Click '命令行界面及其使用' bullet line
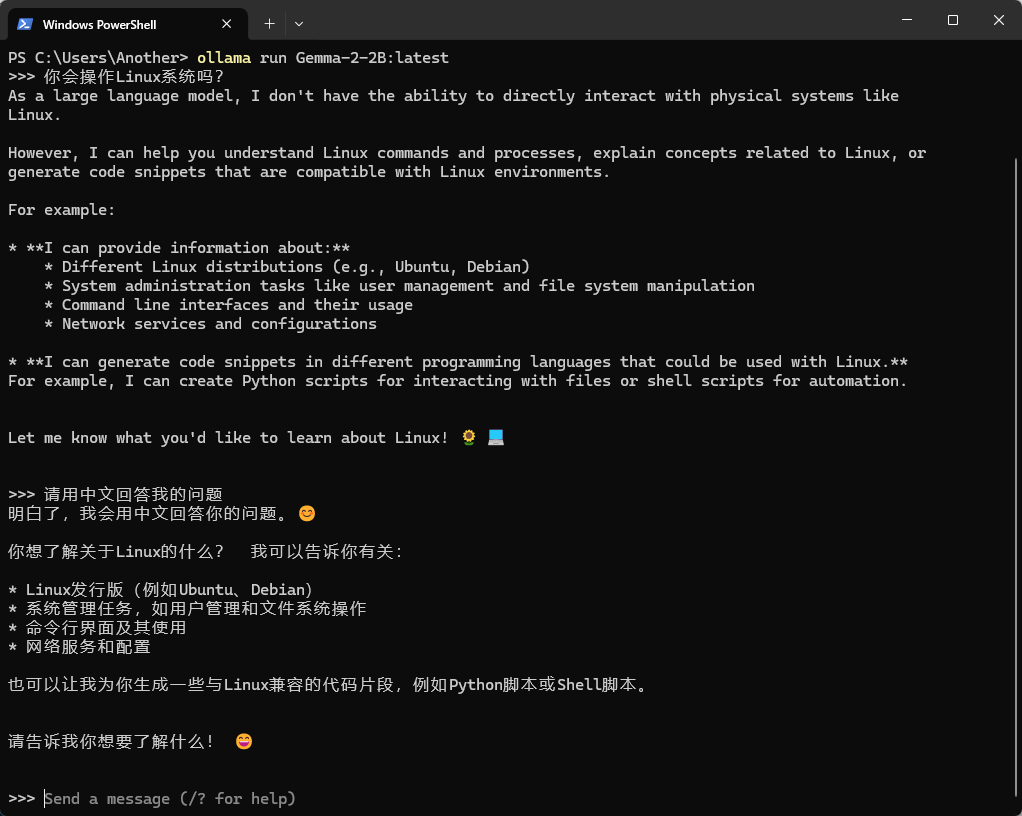The height and width of the screenshot is (816, 1022). tap(98, 628)
